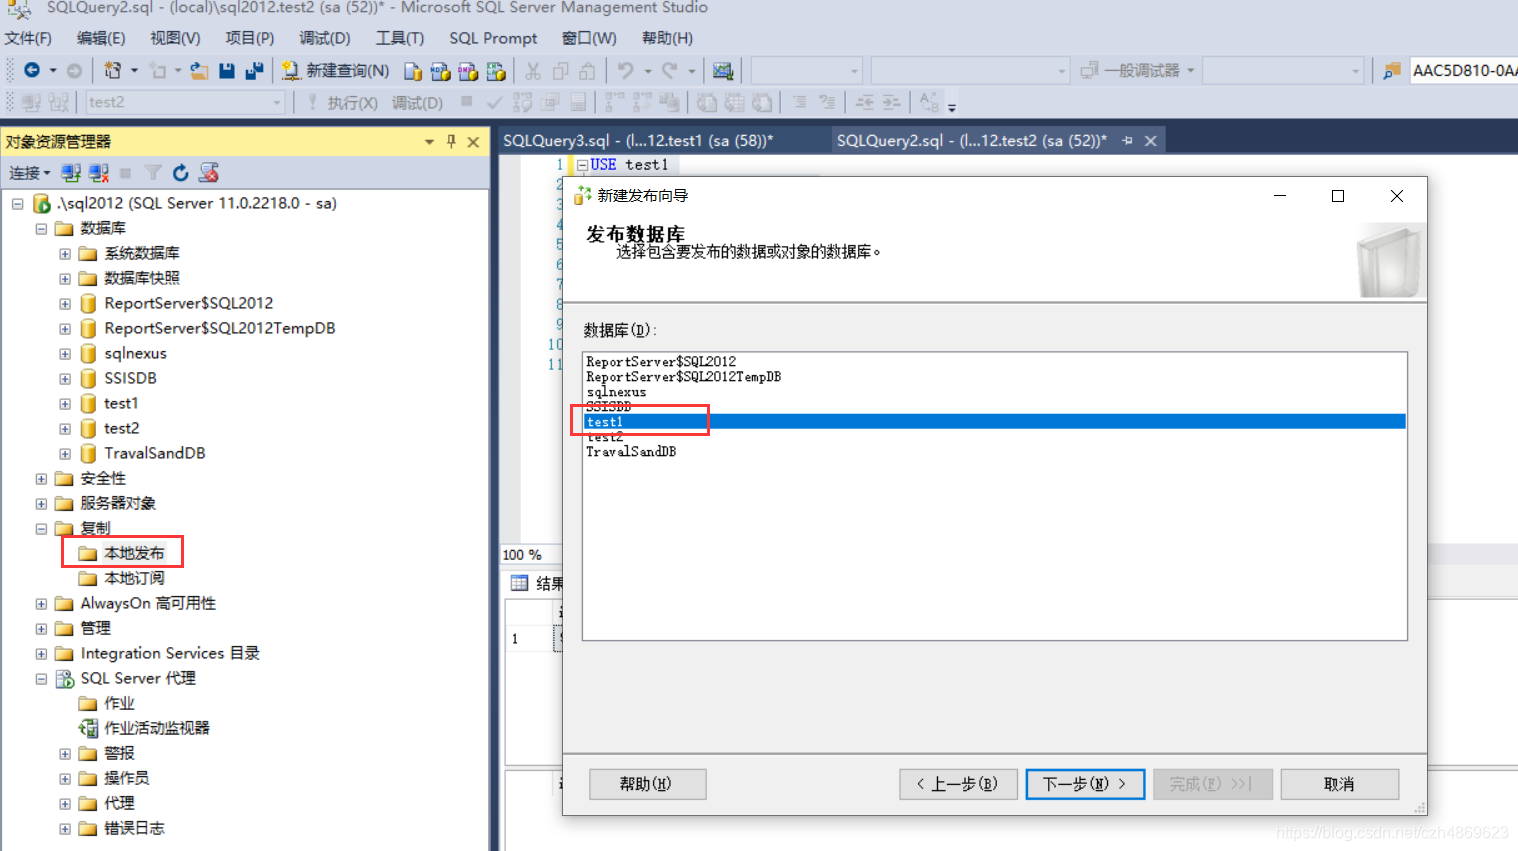1518x851 pixels.
Task: Open the SQL Prompt menu
Action: (493, 38)
